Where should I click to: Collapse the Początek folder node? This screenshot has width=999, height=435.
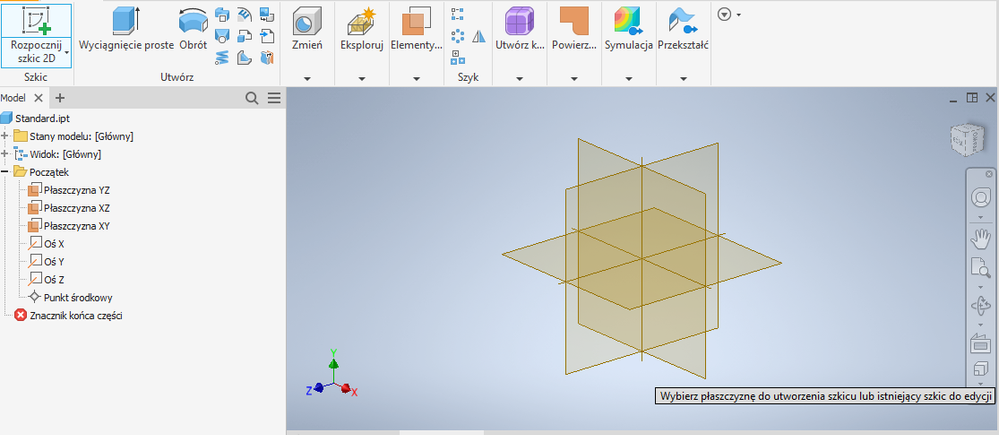tap(5, 171)
